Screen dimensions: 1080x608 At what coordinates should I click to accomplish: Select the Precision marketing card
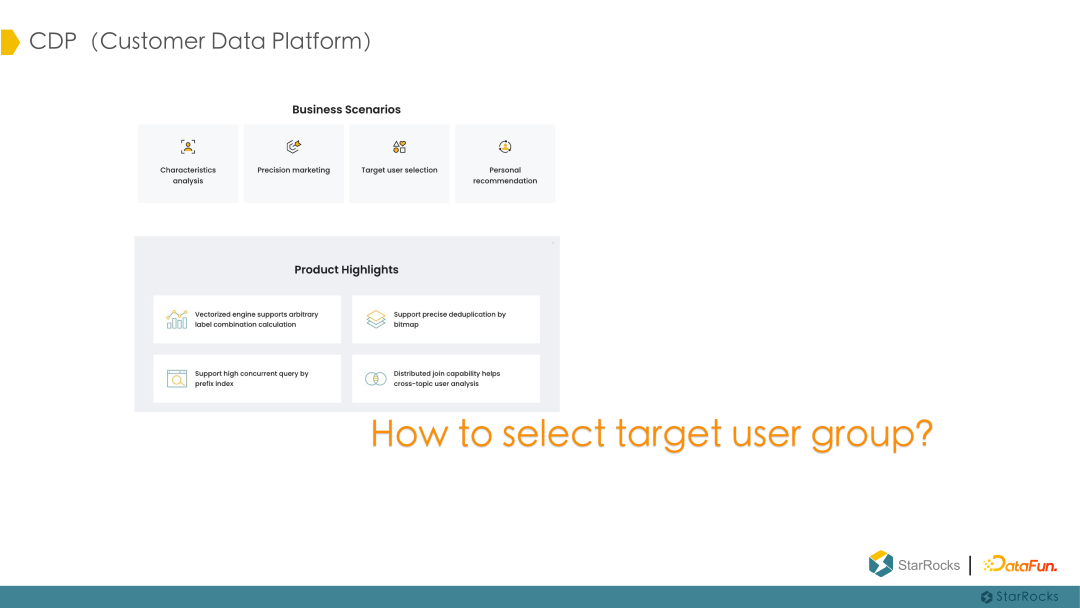click(x=293, y=163)
